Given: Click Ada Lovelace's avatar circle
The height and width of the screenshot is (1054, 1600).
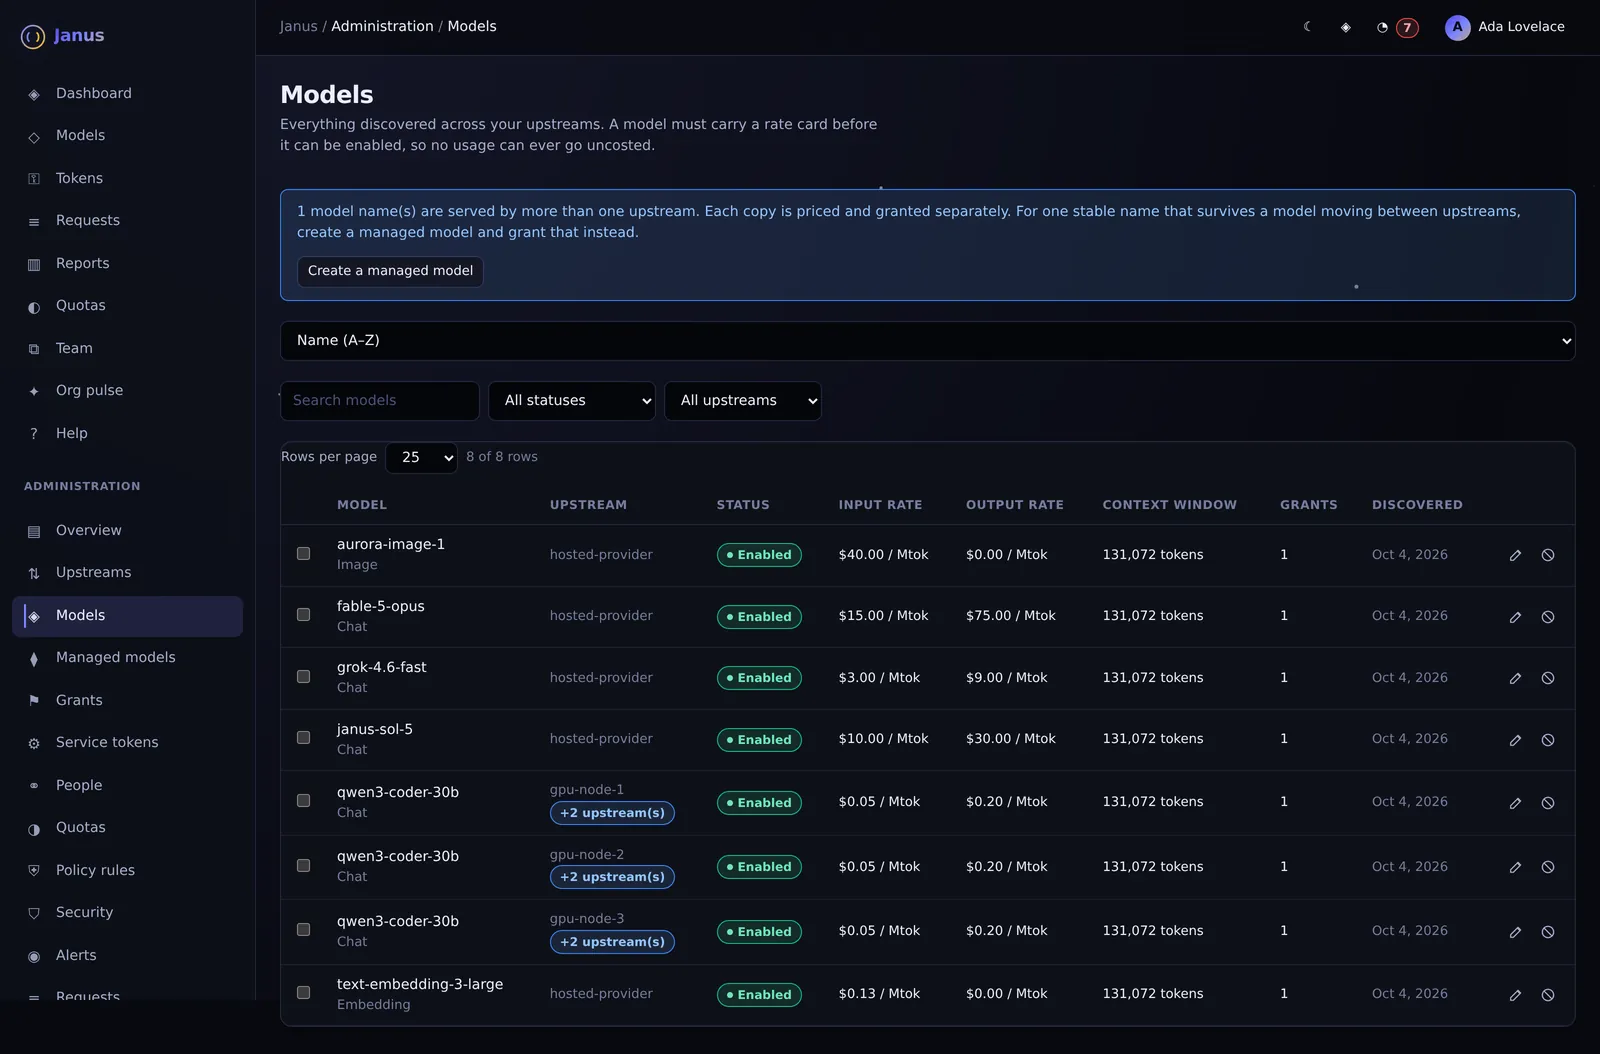Looking at the screenshot, I should 1457,27.
